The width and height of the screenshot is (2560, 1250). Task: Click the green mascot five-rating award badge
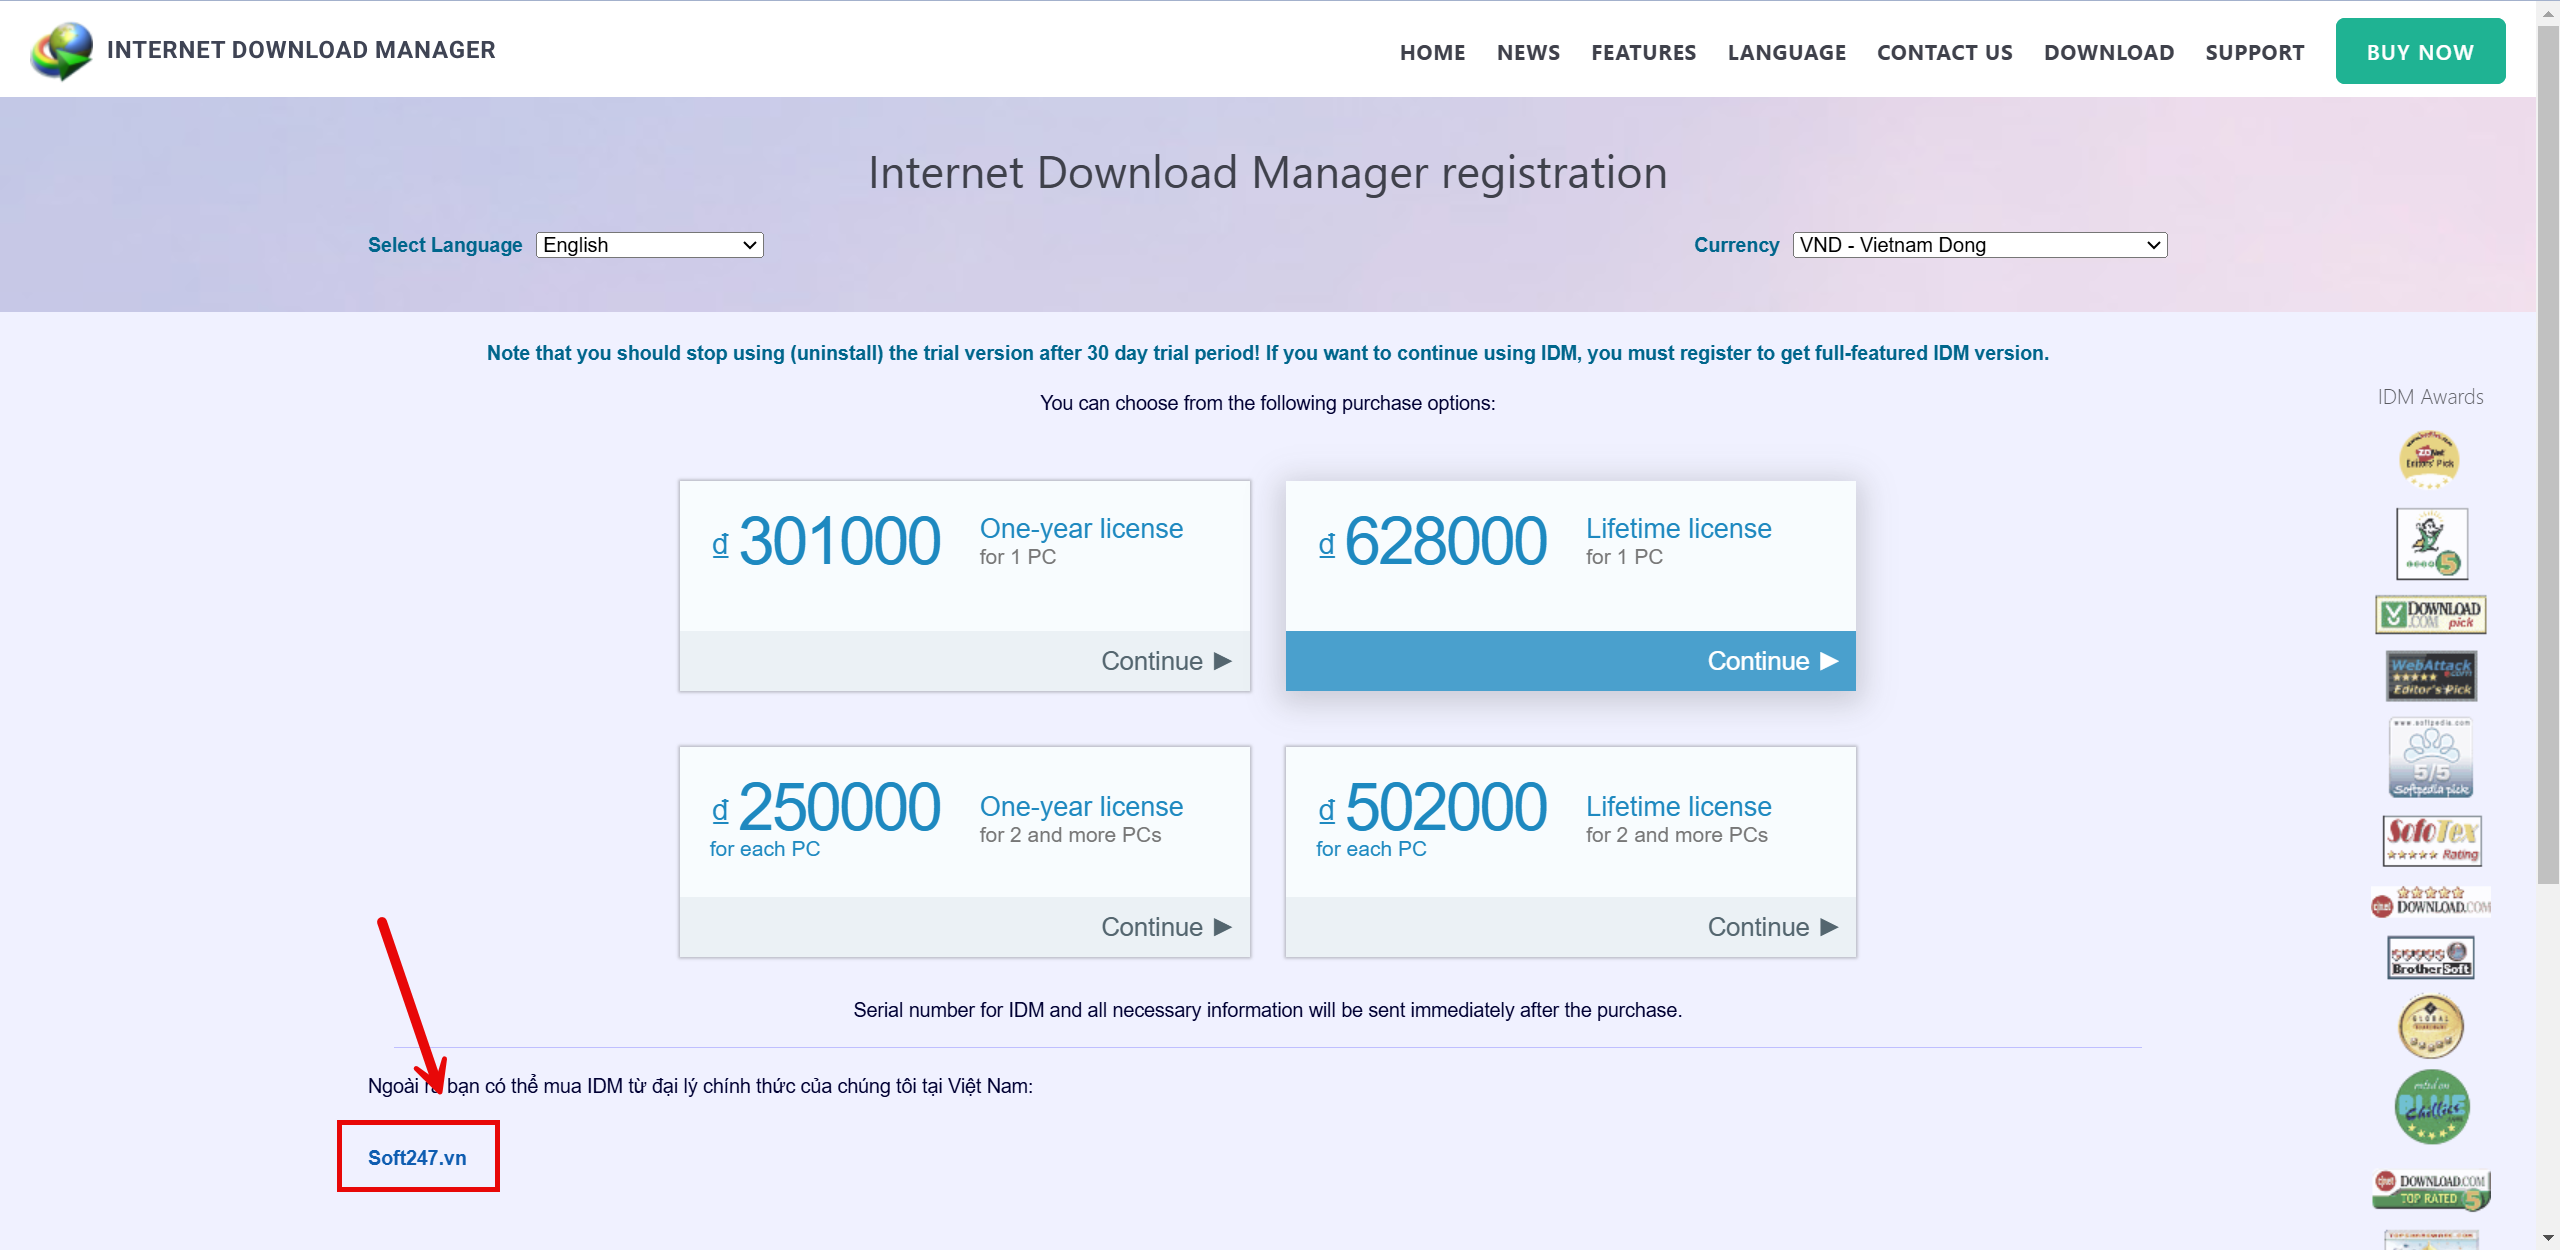coord(2431,544)
